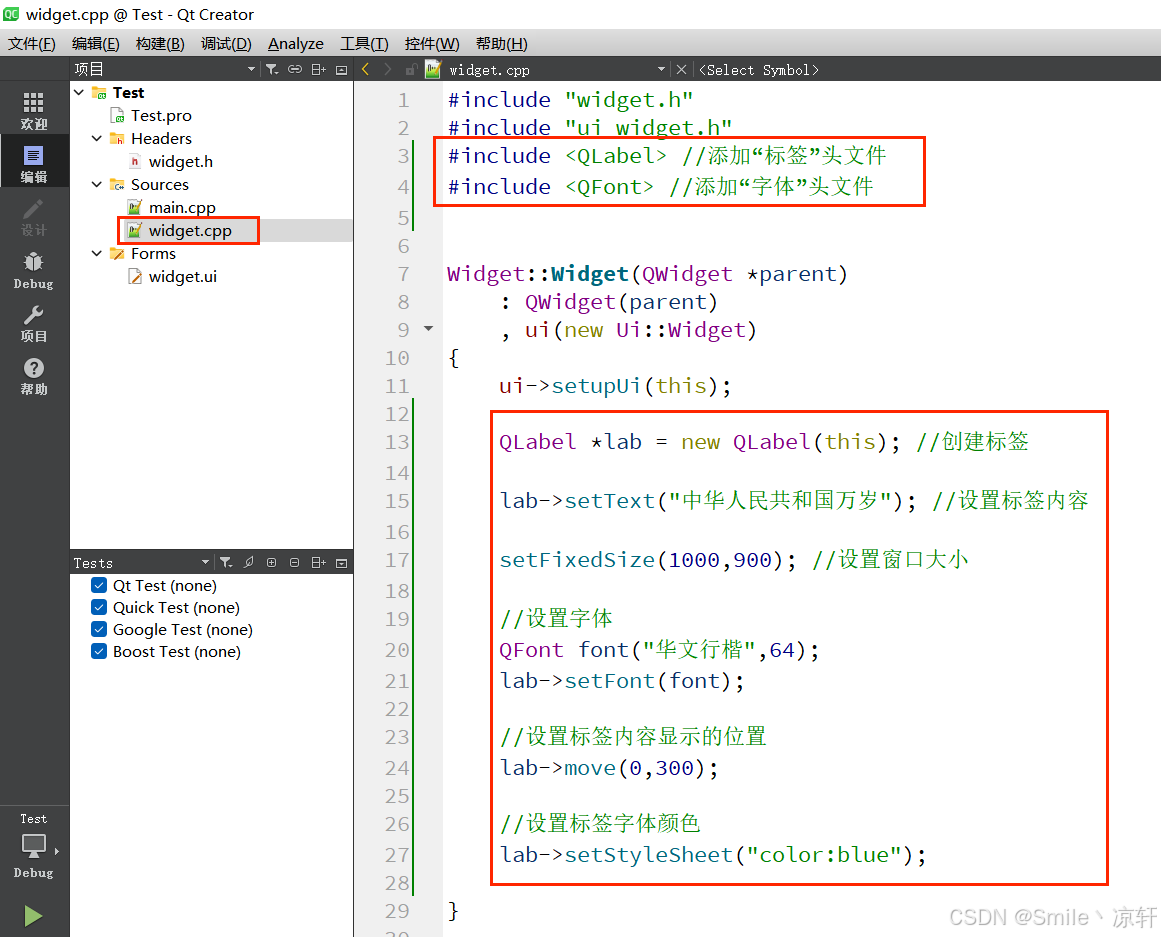Click the green Run button

pos(33,916)
